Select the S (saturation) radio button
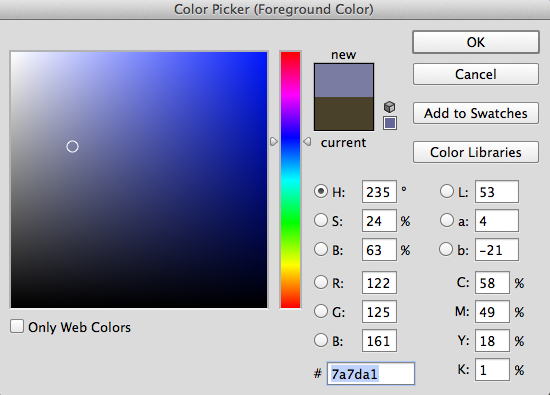Screen dimensions: 550x395 pyautogui.click(x=321, y=221)
